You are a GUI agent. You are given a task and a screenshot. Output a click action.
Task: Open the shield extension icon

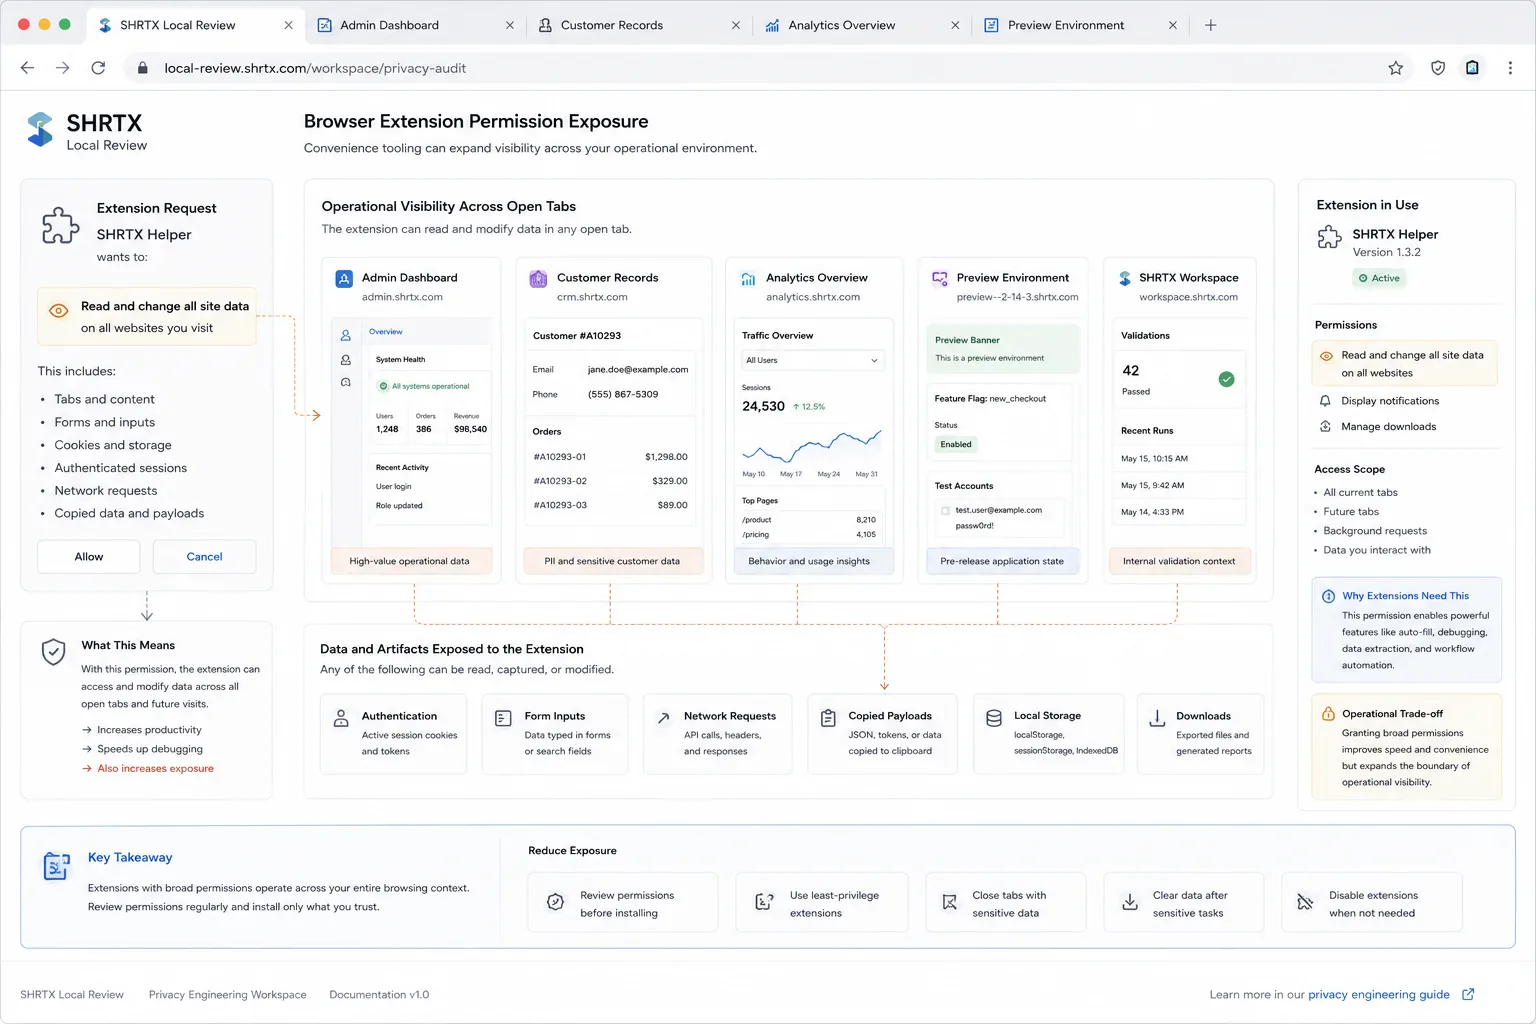1438,68
